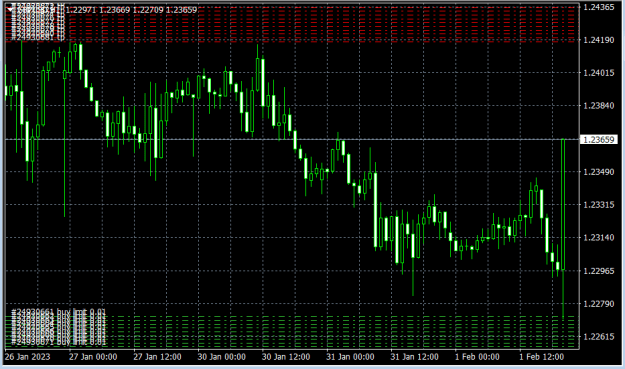Click price scale label 1.24365
This screenshot has width=625, height=369.
click(x=599, y=7)
